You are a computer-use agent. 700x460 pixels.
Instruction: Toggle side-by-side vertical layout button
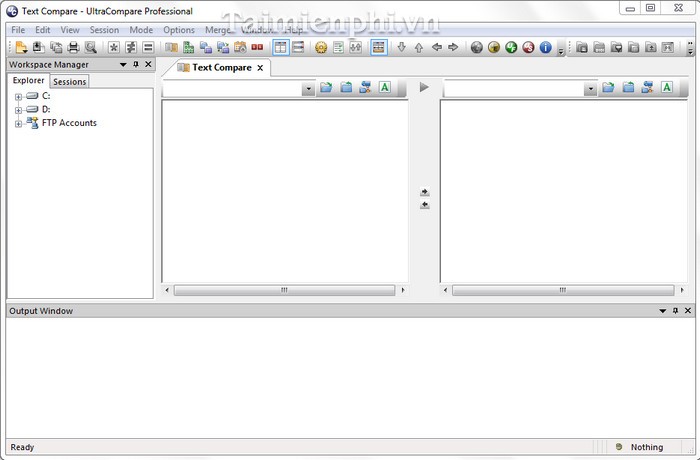point(281,47)
